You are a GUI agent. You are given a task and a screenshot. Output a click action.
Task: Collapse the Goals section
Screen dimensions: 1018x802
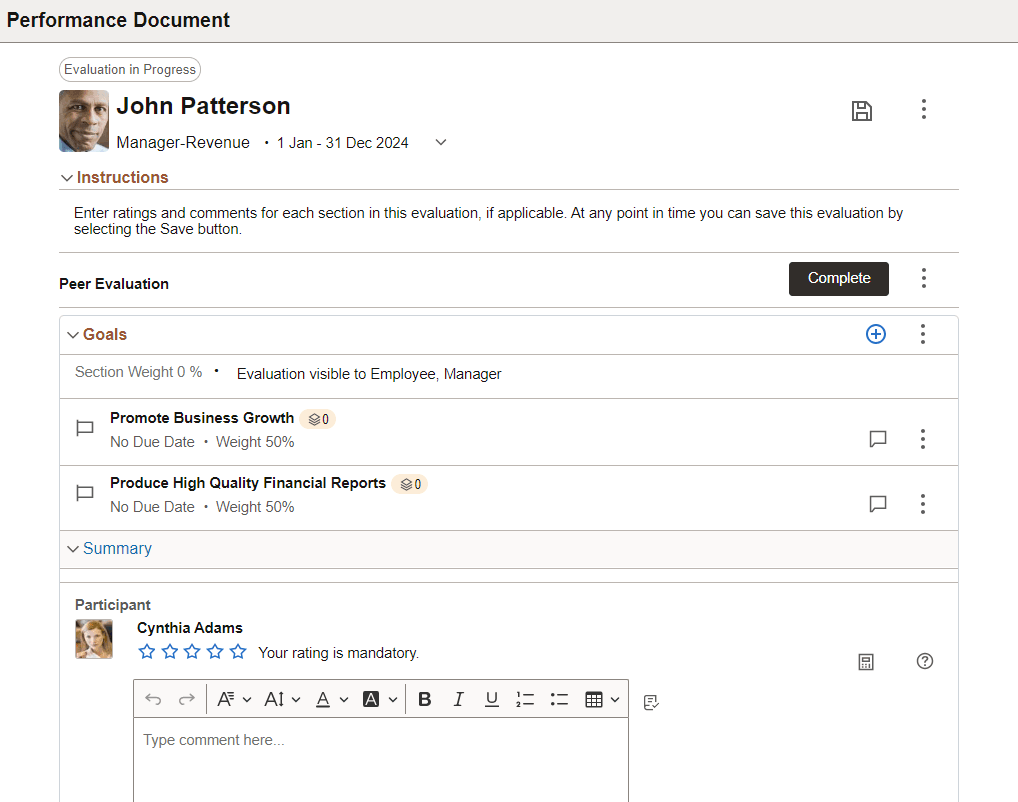click(72, 334)
